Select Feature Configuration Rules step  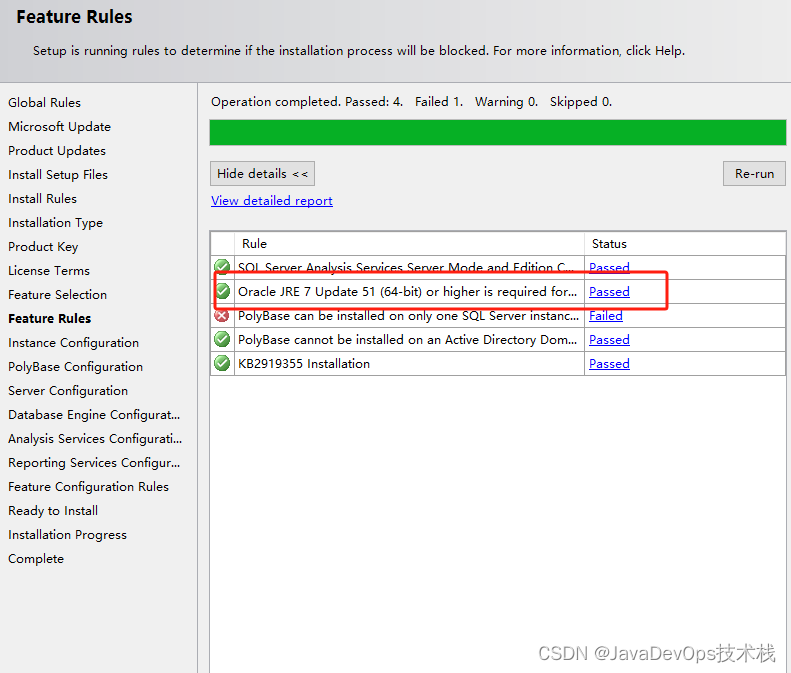tap(88, 487)
